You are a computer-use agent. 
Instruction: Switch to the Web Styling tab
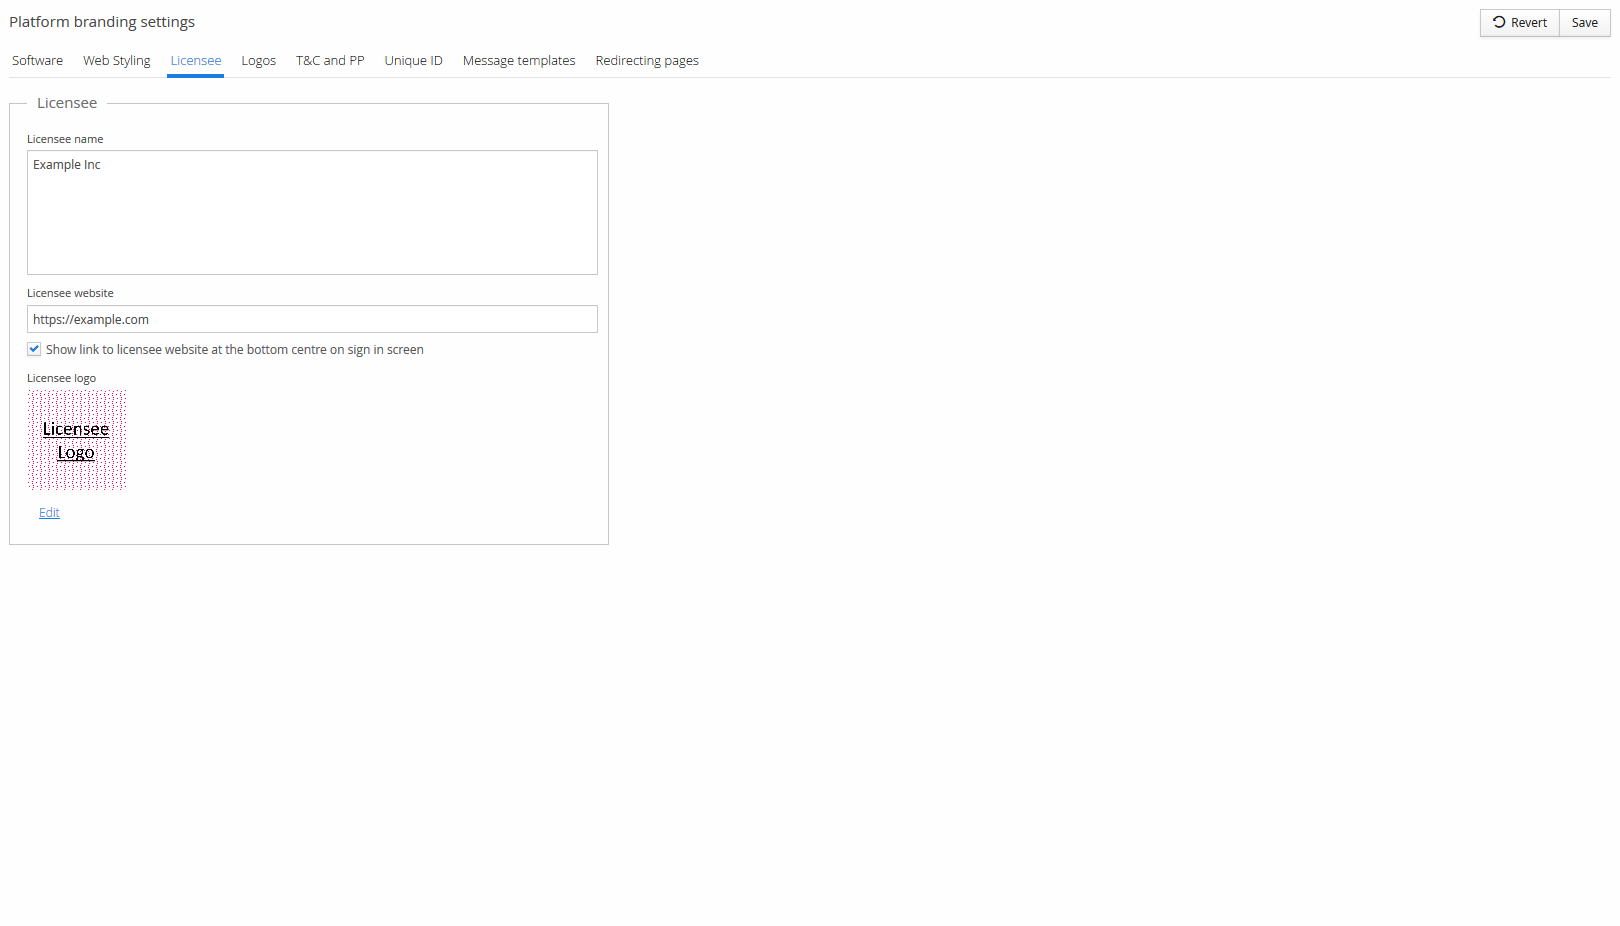(x=116, y=61)
